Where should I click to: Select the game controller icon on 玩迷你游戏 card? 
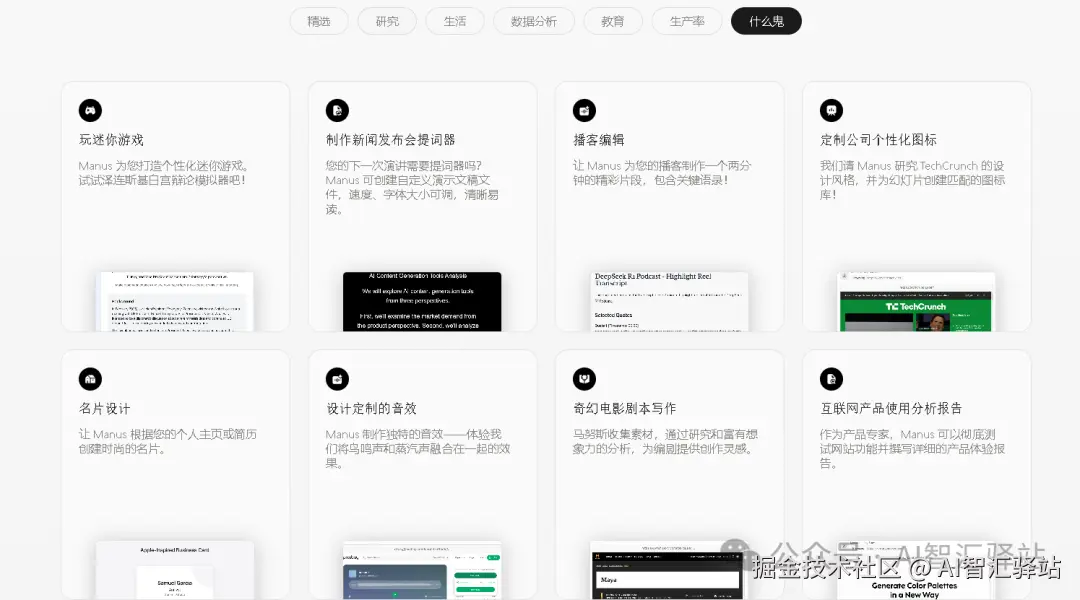coord(90,110)
